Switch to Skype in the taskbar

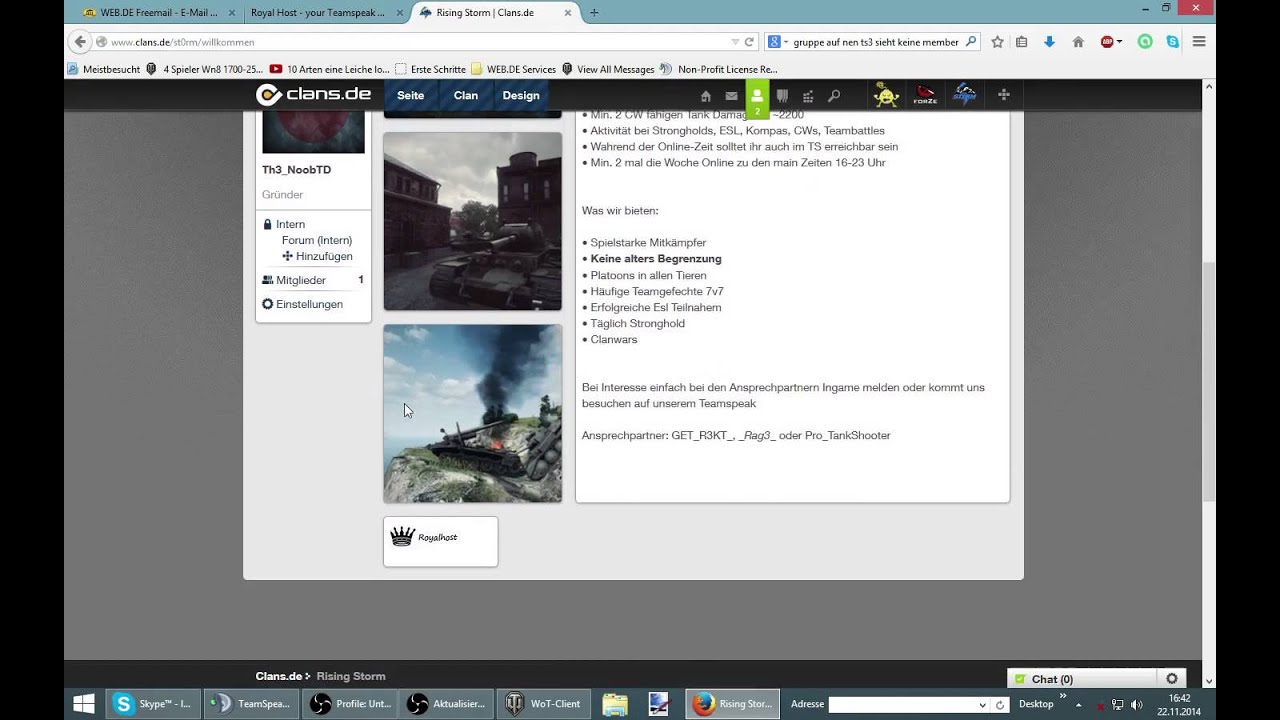(154, 704)
